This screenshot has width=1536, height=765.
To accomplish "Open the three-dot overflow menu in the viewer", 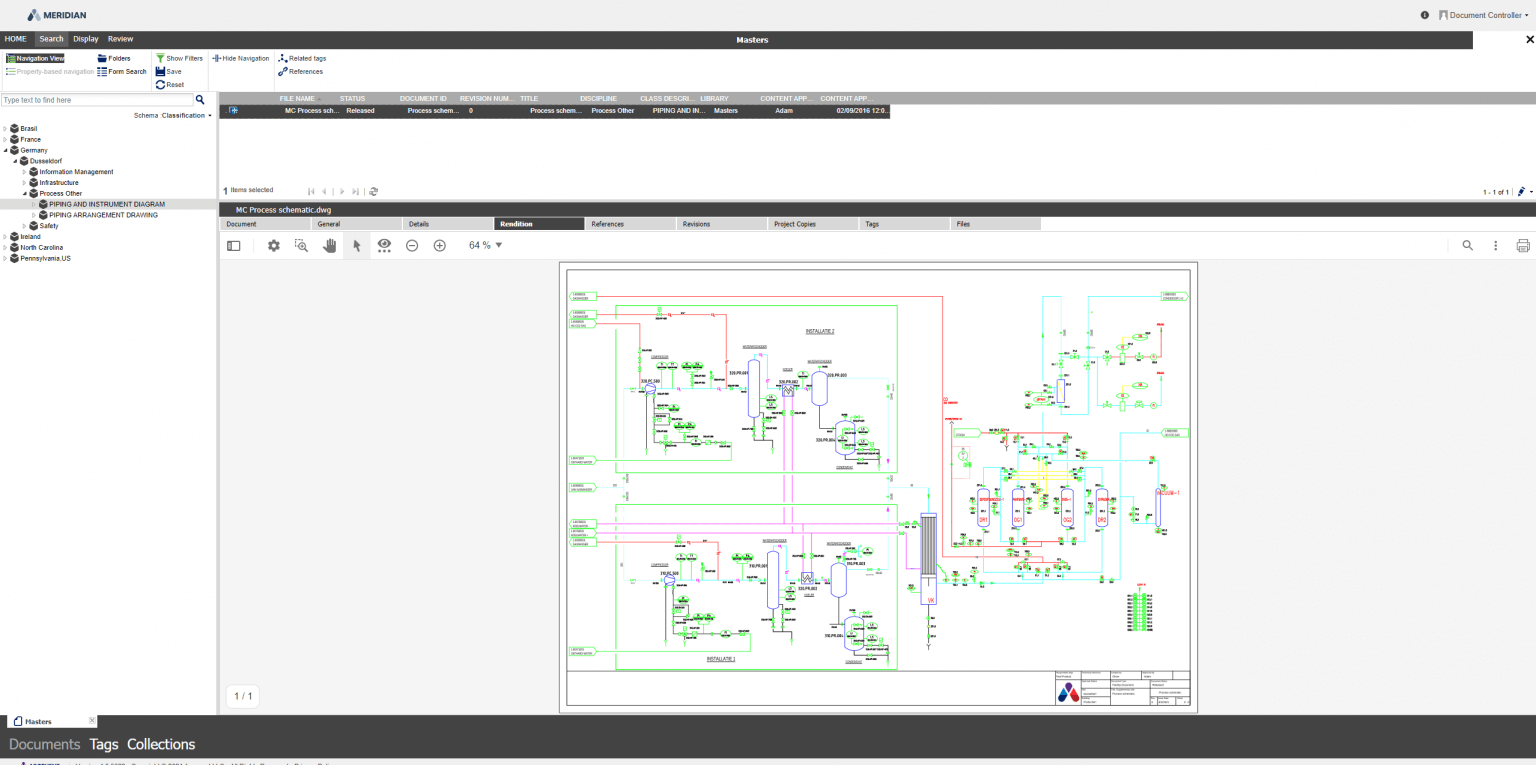I will [x=1495, y=245].
